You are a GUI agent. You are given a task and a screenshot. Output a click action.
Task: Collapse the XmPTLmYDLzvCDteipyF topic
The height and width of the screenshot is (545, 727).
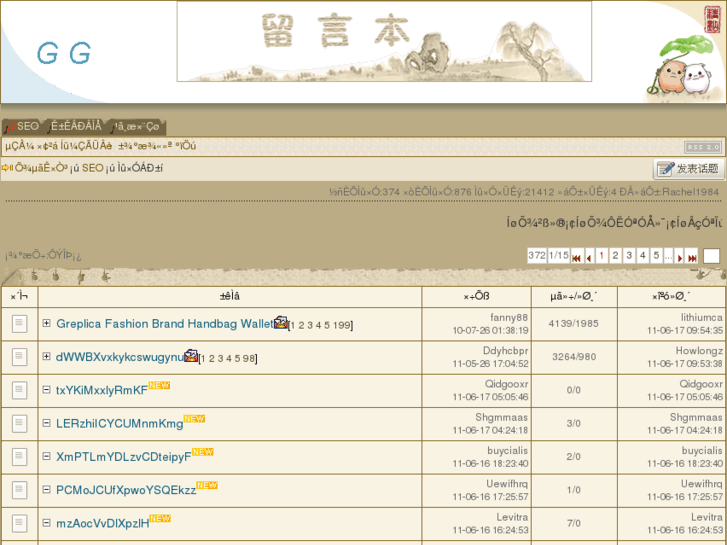[x=46, y=456]
